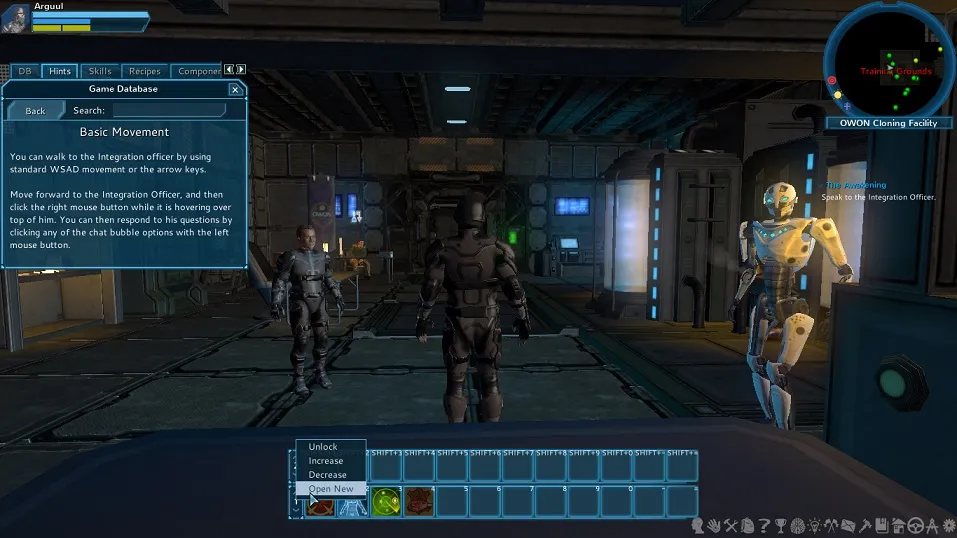
Task: Switch to the Skills tab
Action: coord(100,71)
